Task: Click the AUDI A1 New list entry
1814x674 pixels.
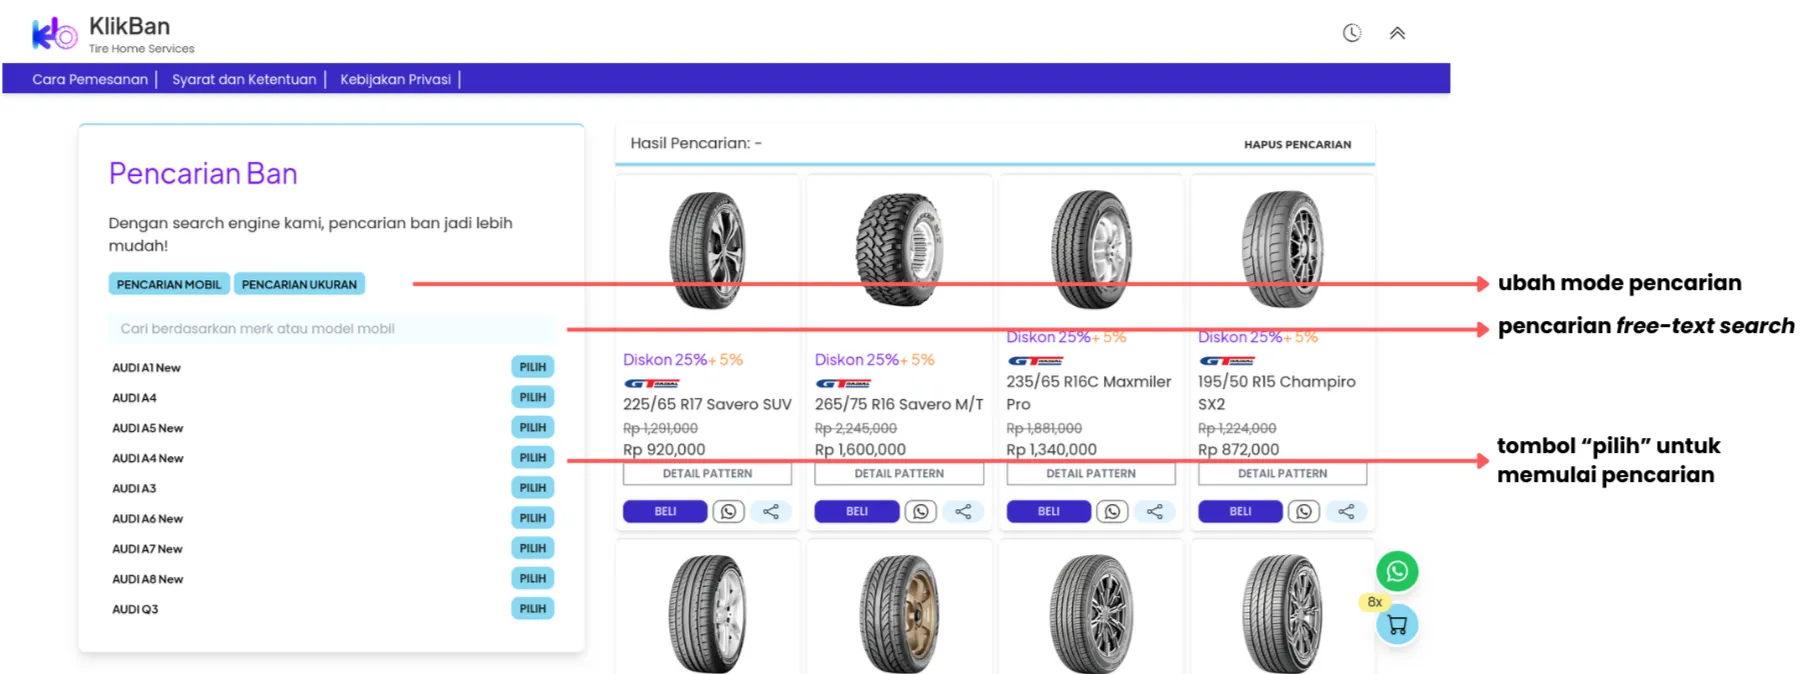Action: pyautogui.click(x=146, y=368)
